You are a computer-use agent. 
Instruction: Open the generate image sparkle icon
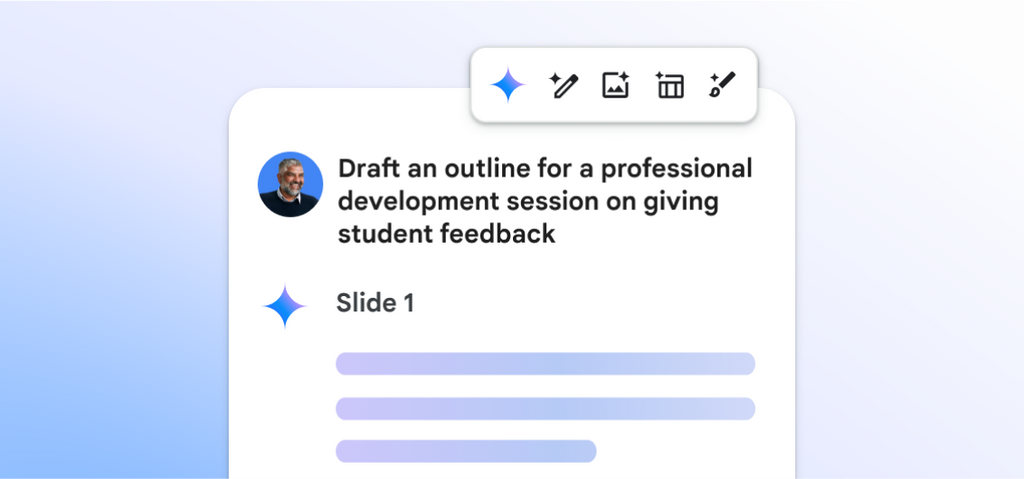click(x=616, y=86)
